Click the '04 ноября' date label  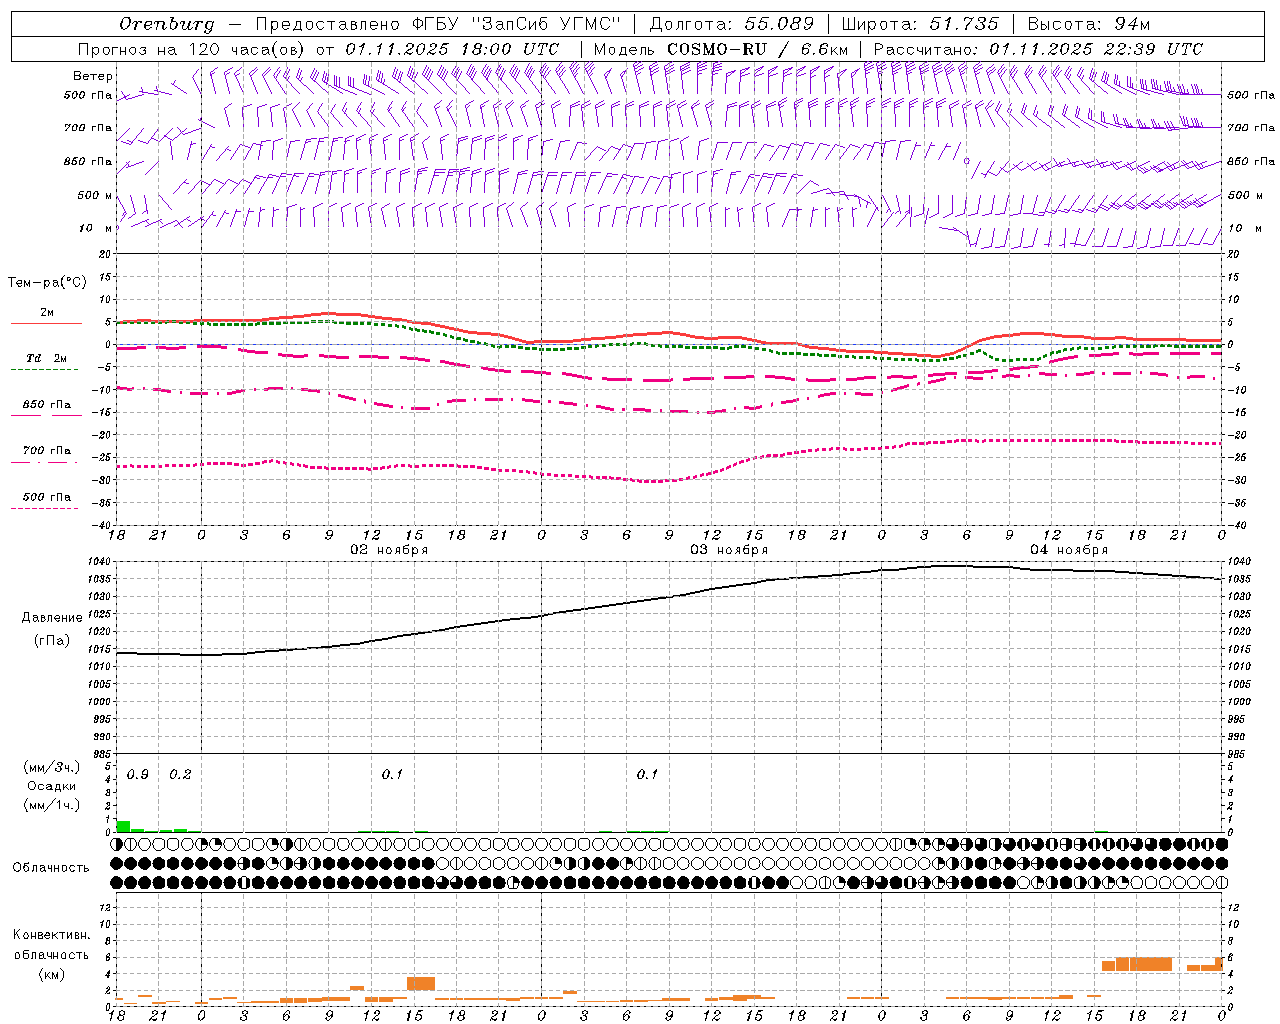click(1069, 550)
